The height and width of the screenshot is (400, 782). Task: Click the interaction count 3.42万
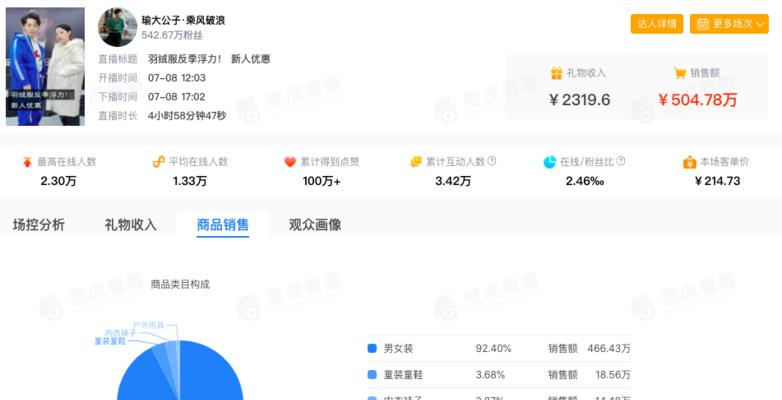pos(453,181)
